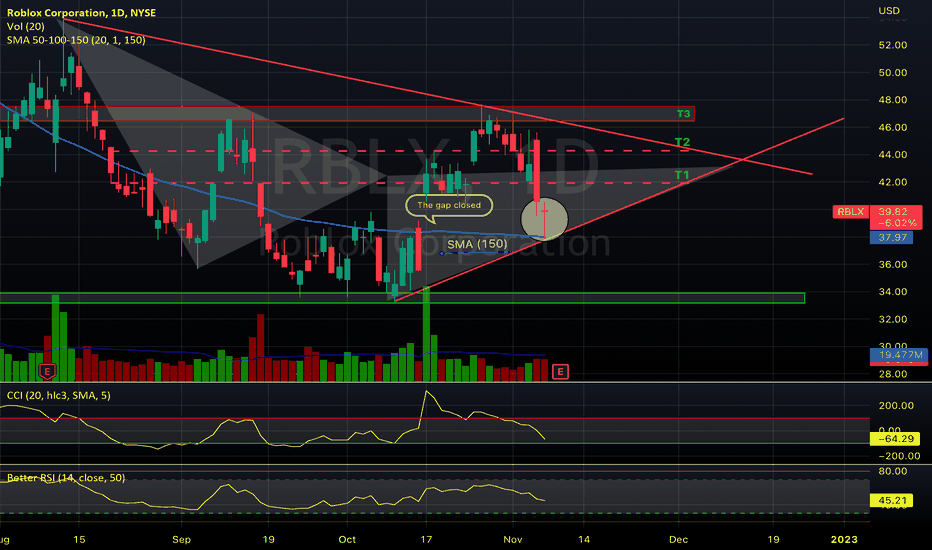Click the RBLX price tag label
Viewport: 932px width, 550px height.
tap(851, 212)
